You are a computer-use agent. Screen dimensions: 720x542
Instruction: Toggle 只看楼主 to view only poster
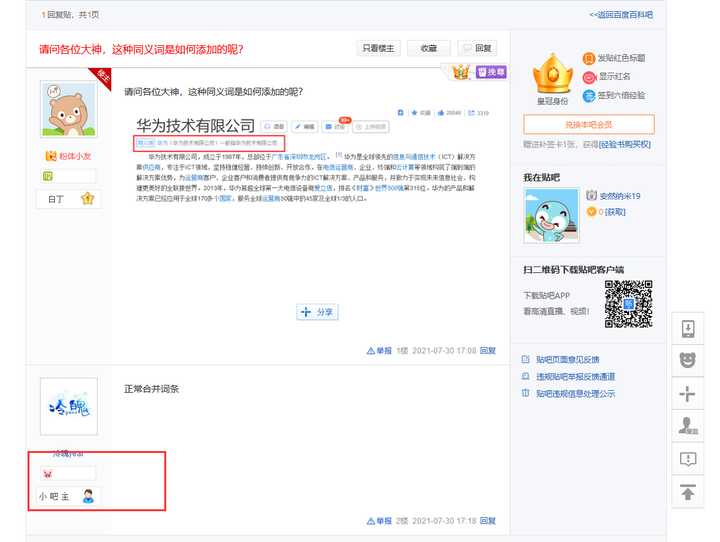click(x=379, y=48)
